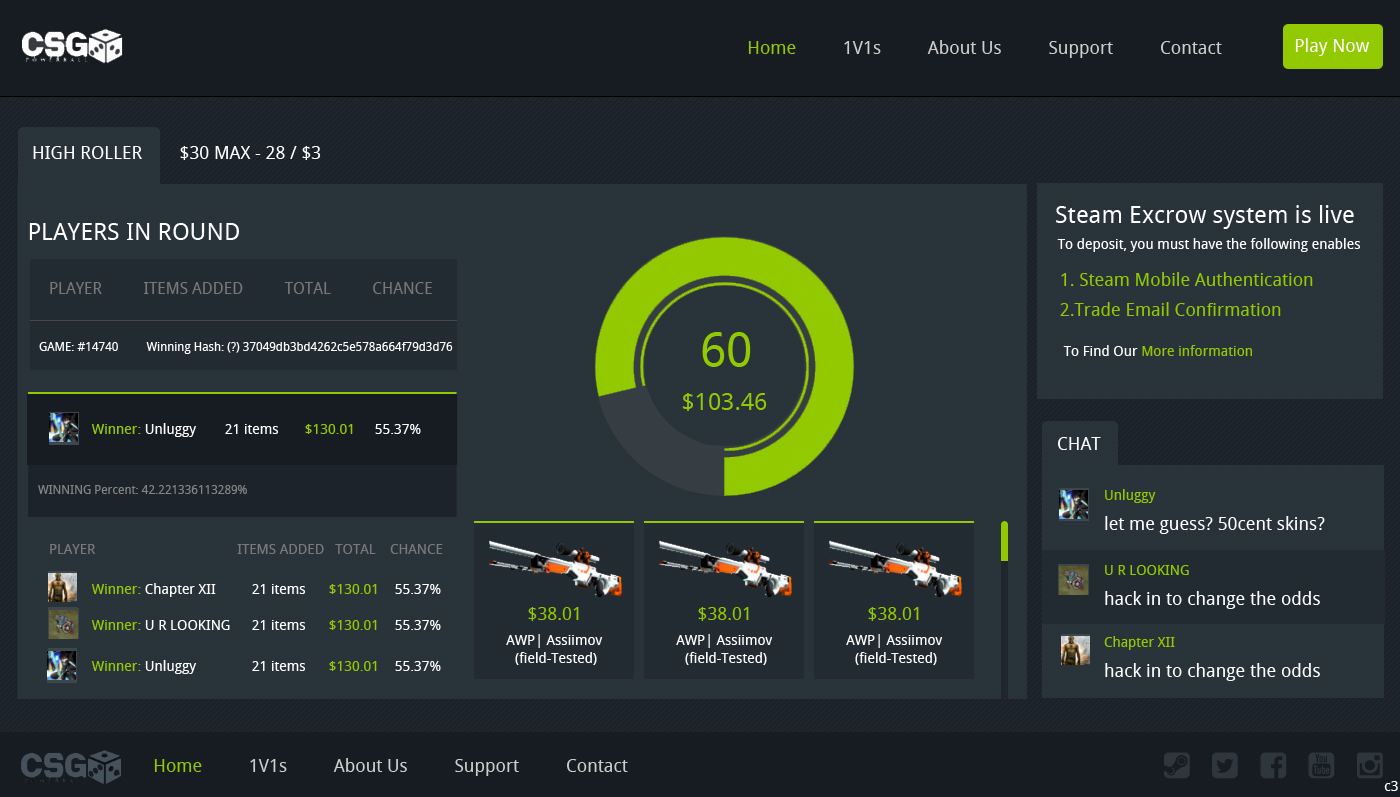Click the 60 countdown in the ring
The width and height of the screenshot is (1400, 797).
726,350
